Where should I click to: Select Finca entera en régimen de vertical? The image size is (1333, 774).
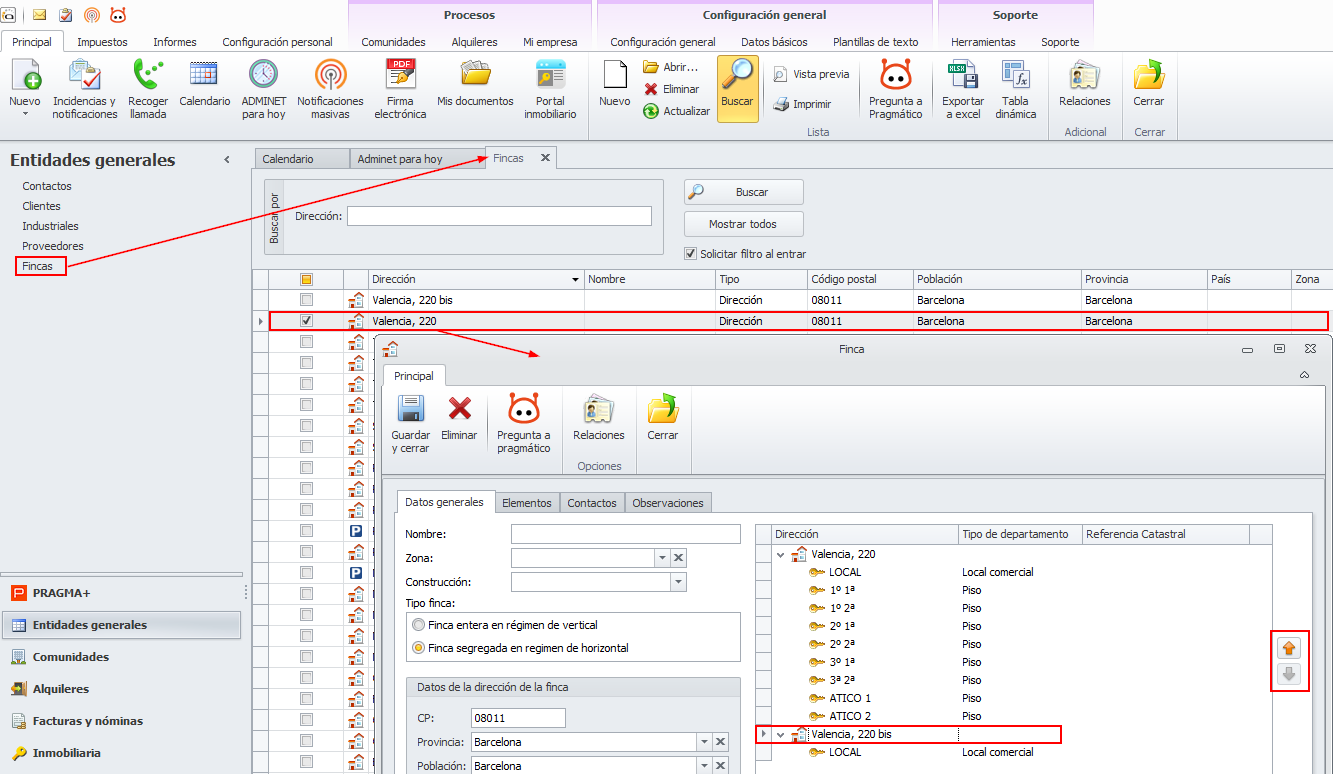[418, 625]
